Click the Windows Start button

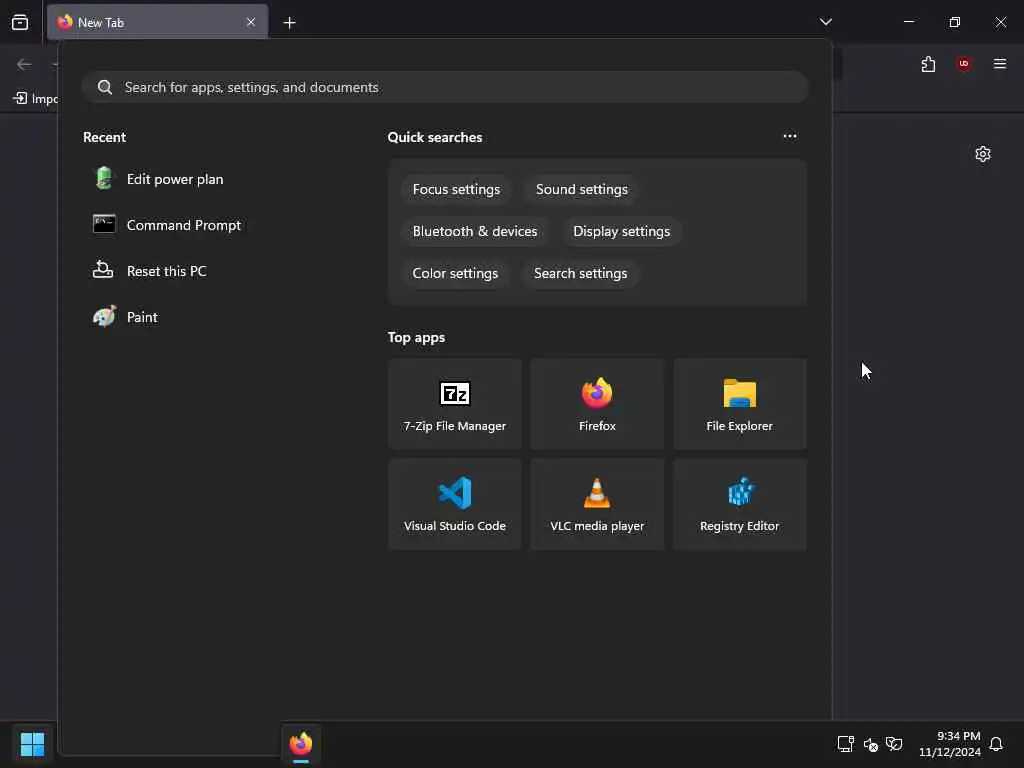point(32,744)
